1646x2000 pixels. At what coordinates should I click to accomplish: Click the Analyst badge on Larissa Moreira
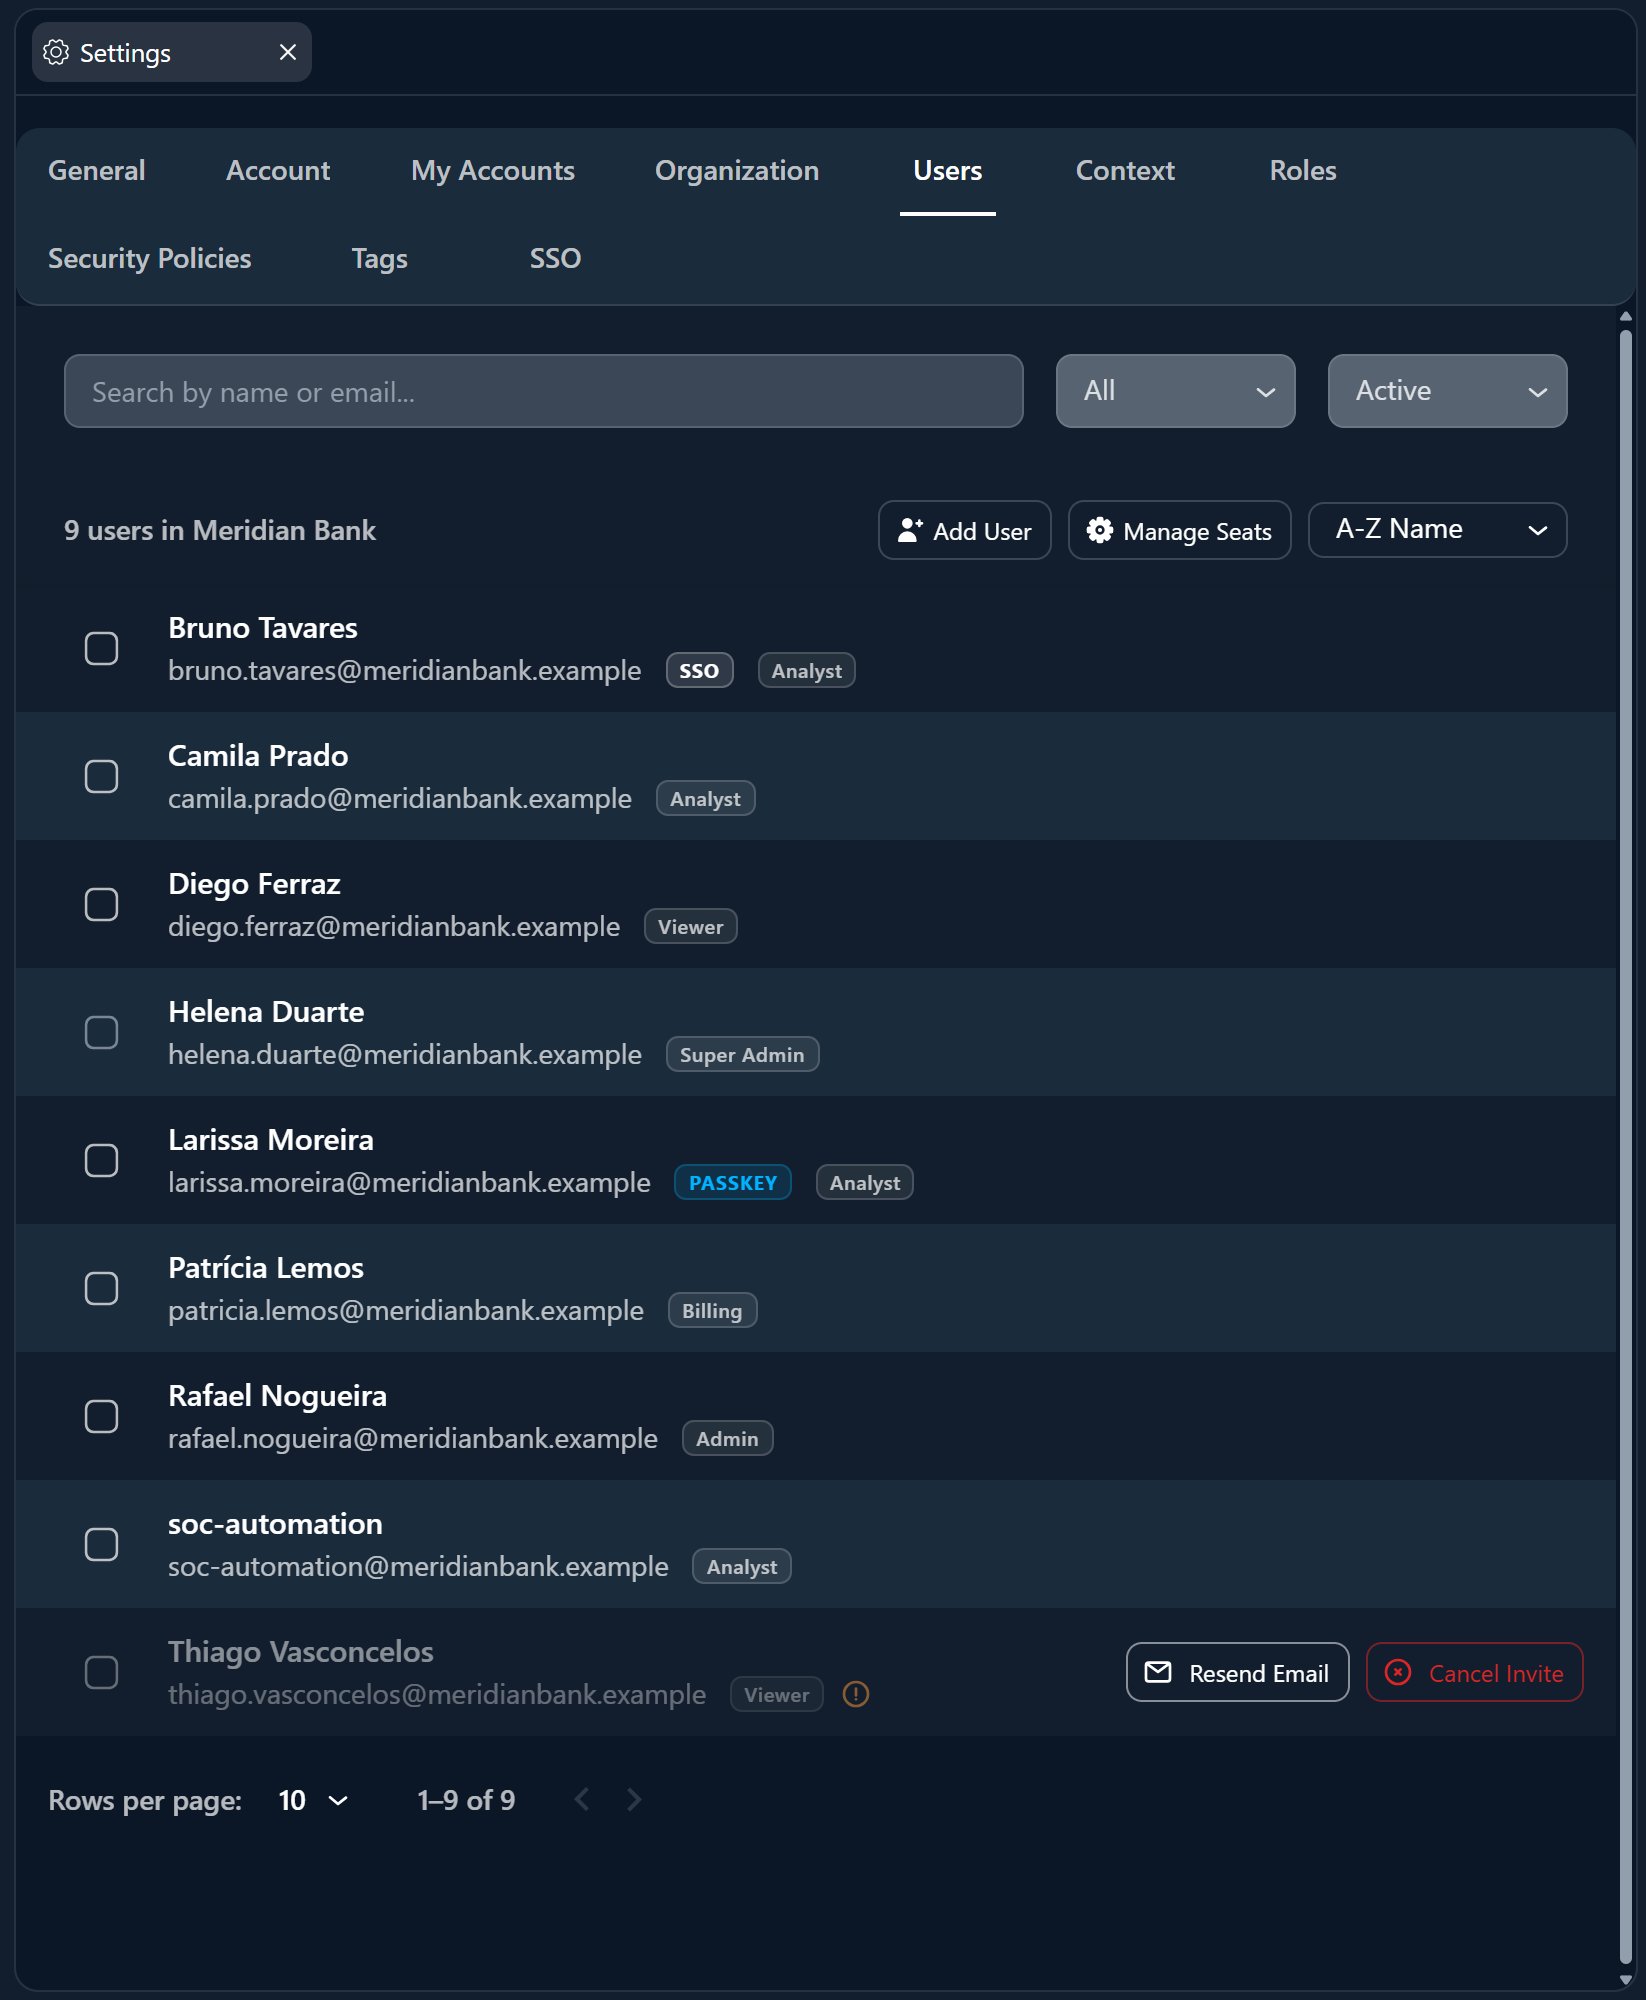[864, 1183]
